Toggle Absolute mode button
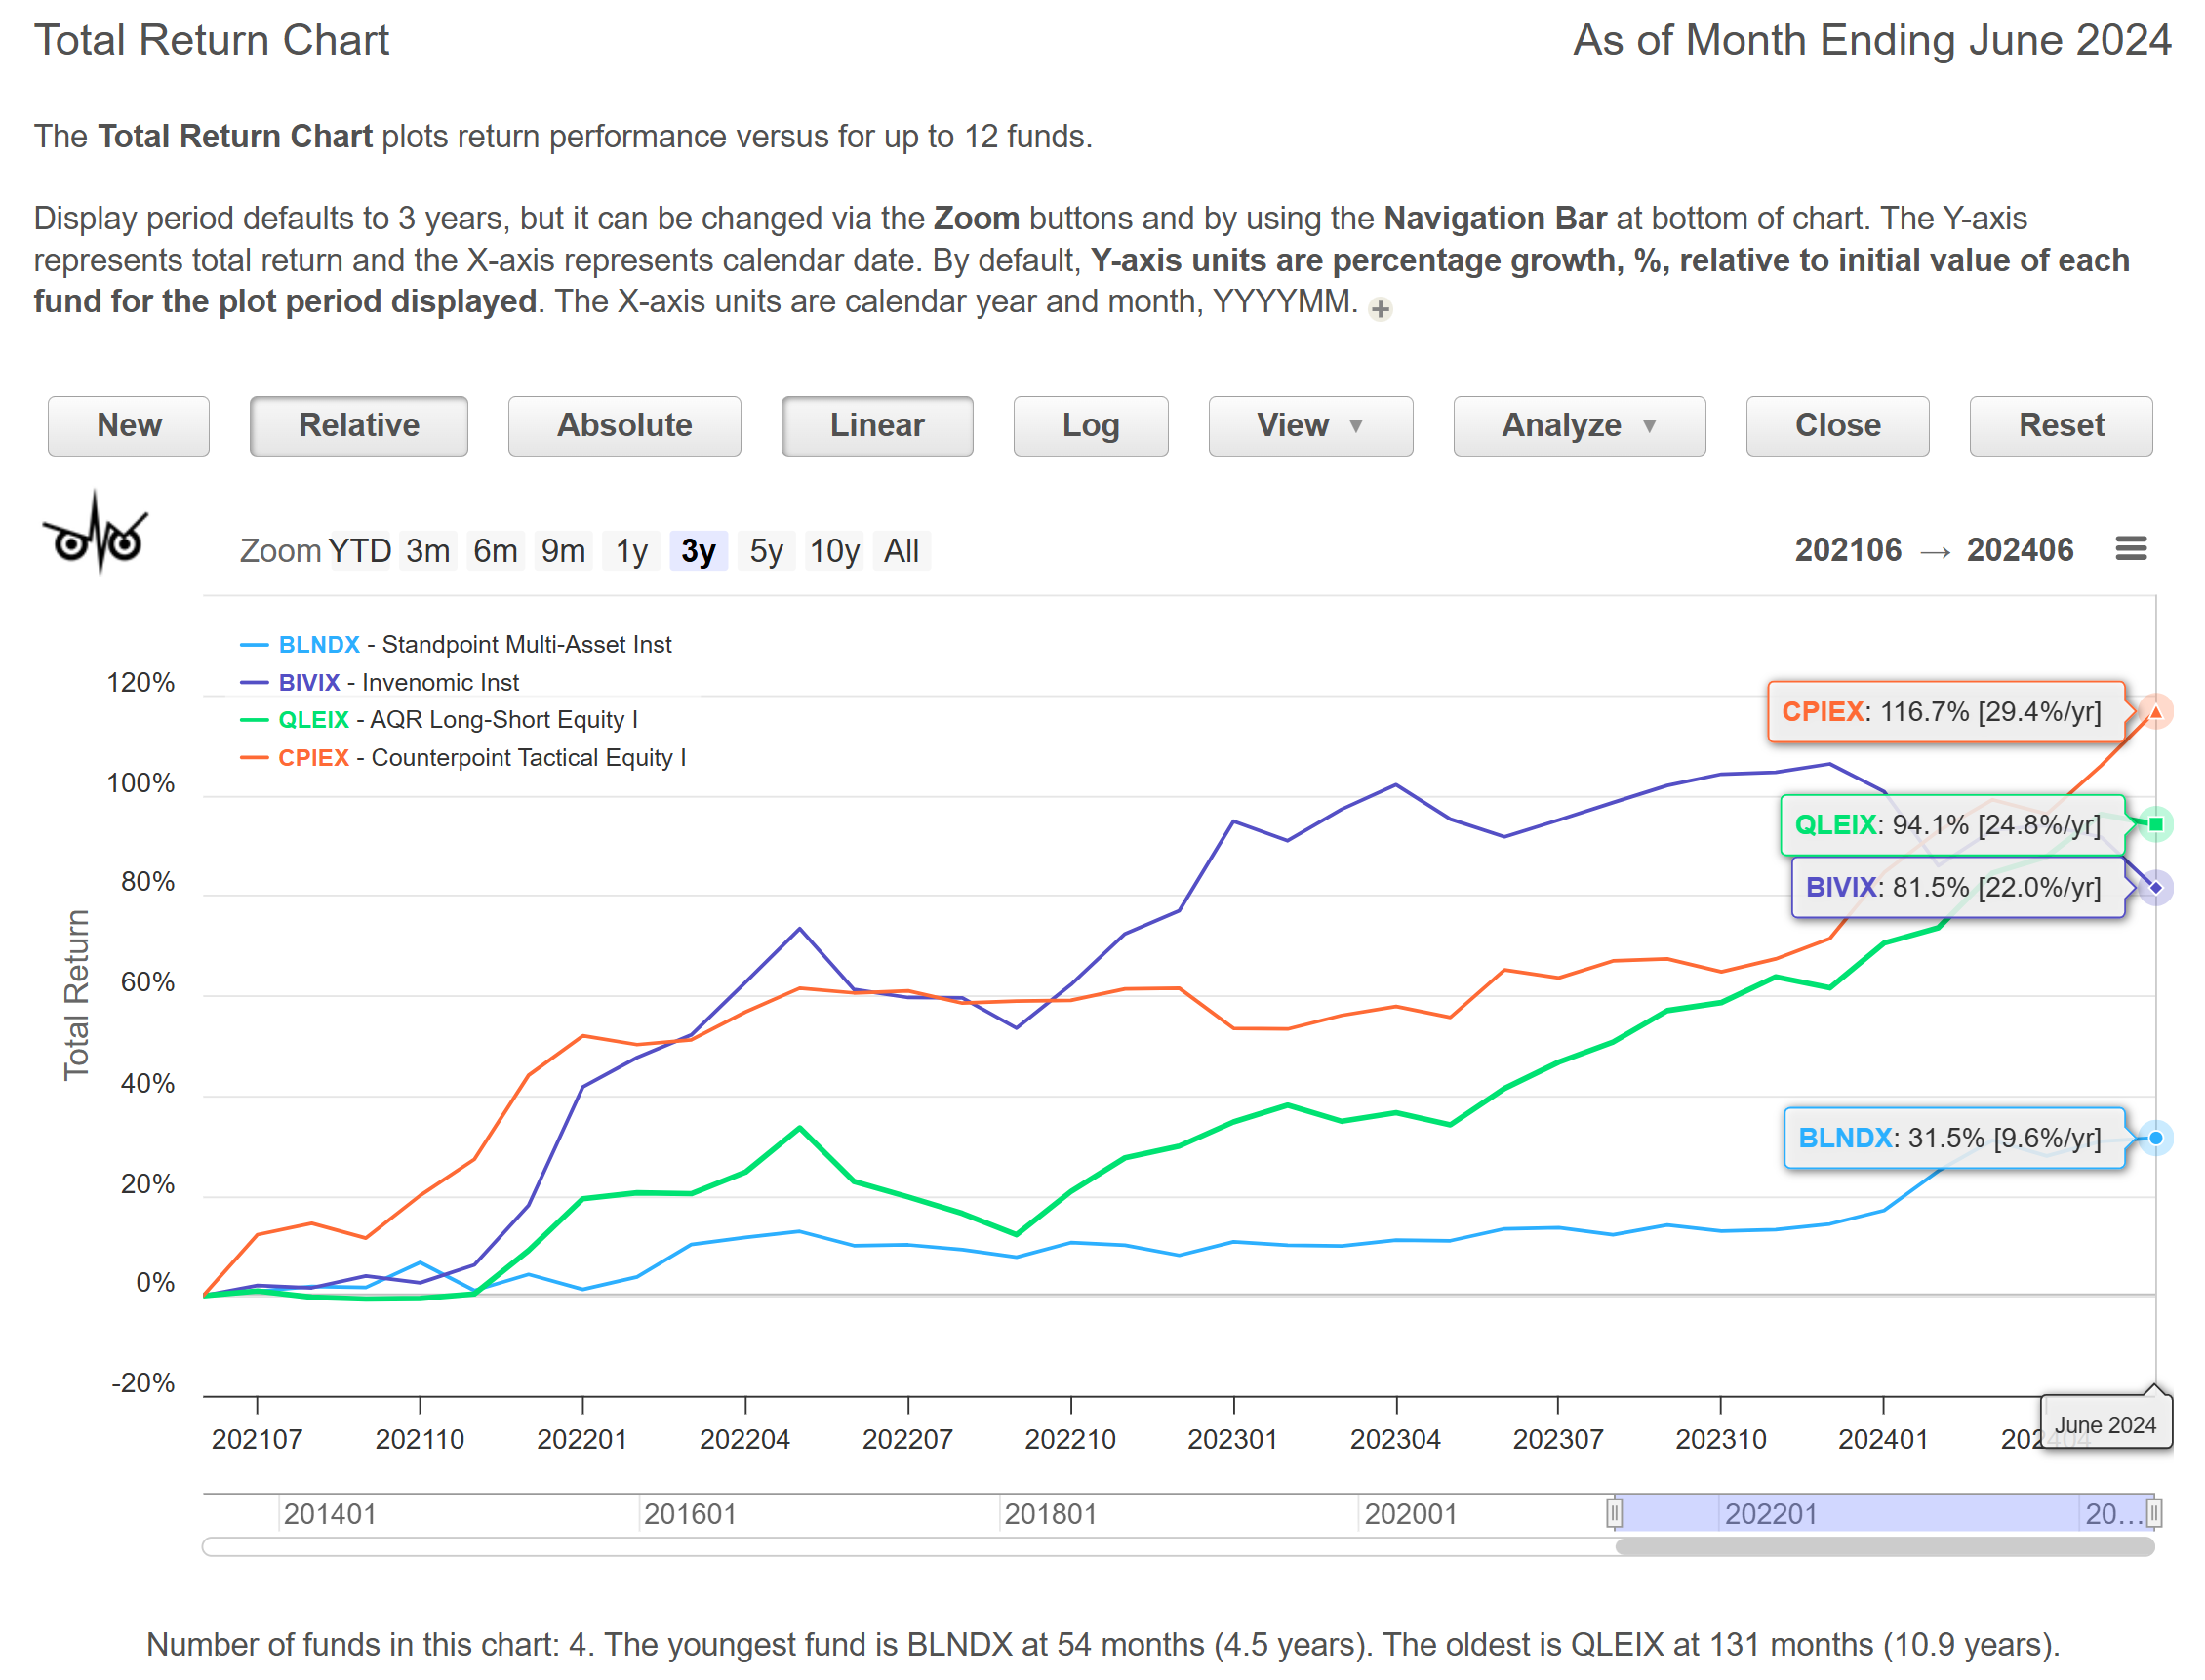 (624, 426)
